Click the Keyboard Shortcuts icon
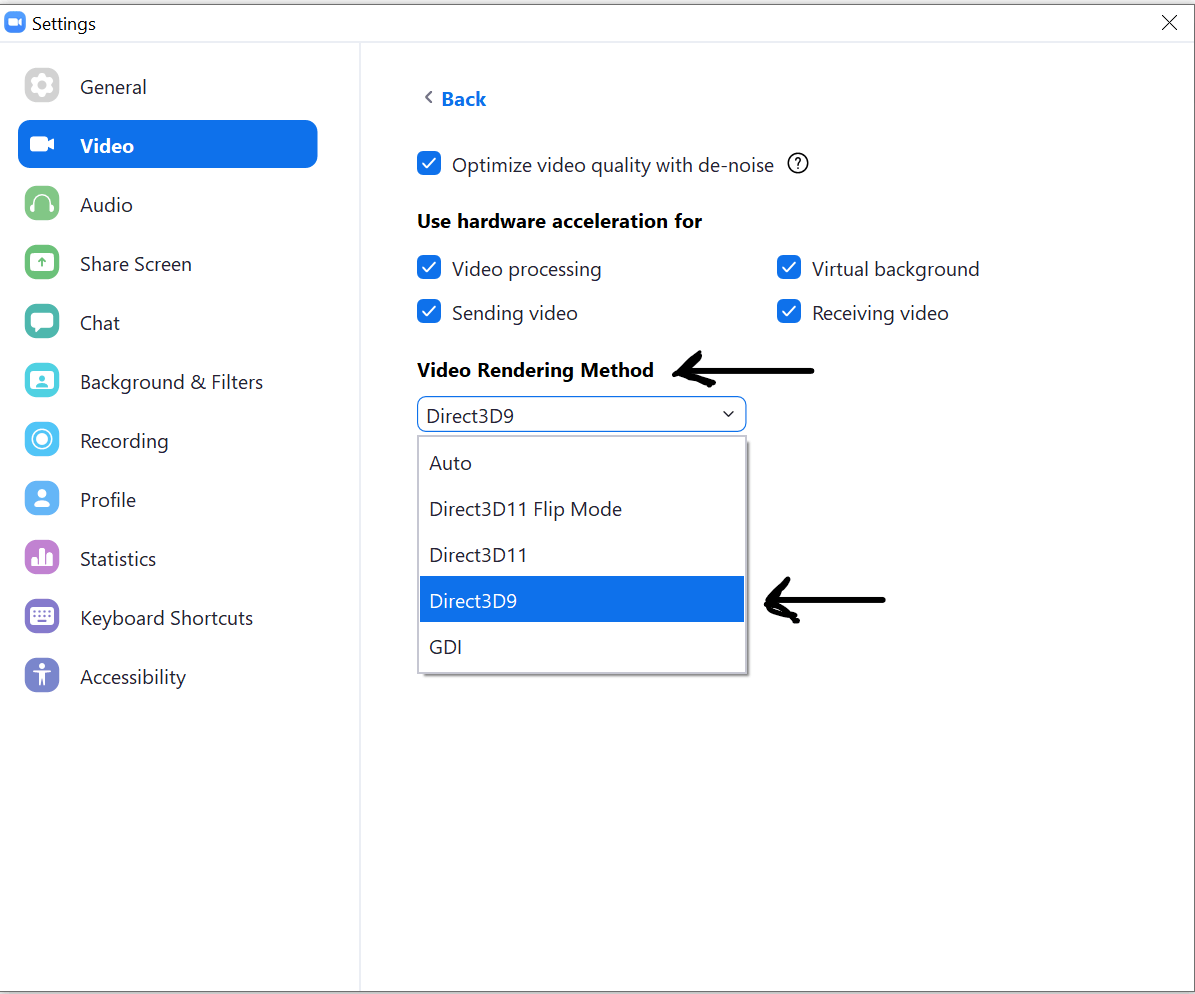The height and width of the screenshot is (994, 1195). coord(42,616)
